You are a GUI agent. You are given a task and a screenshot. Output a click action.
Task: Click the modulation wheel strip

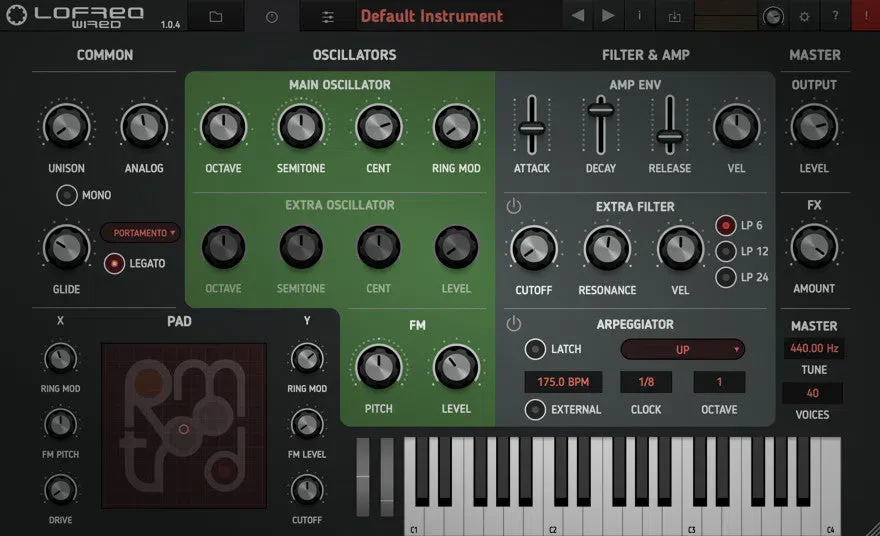pyautogui.click(x=387, y=477)
